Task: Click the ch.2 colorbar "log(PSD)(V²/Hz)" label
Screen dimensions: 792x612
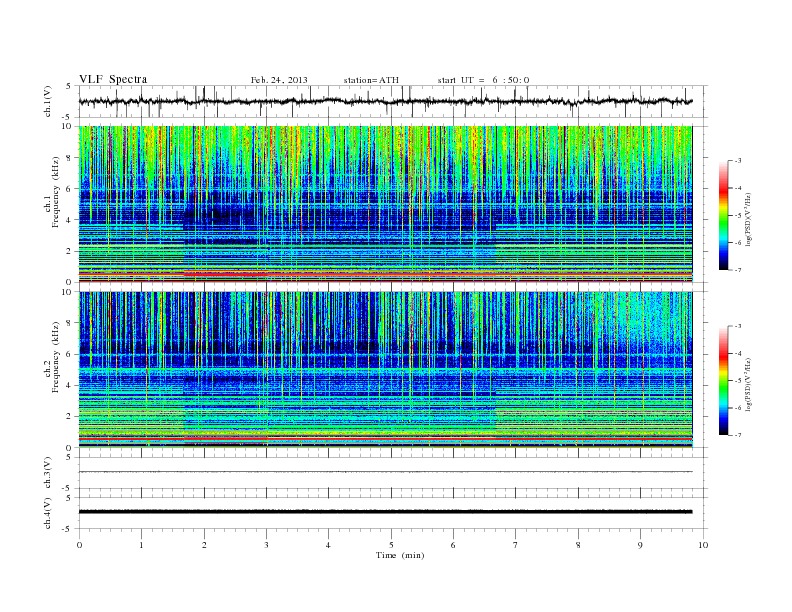Action: click(x=749, y=385)
